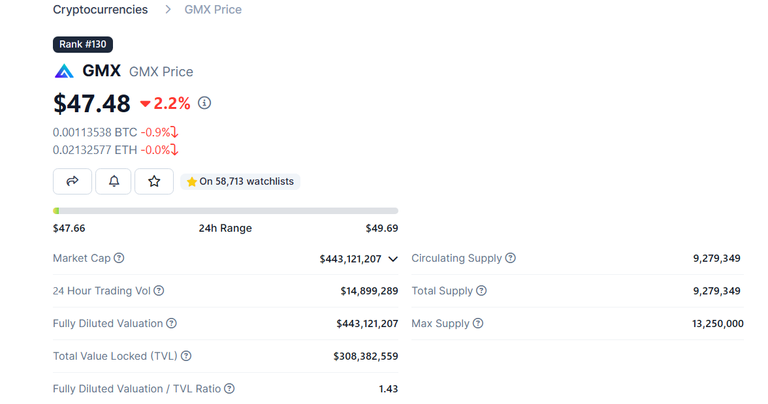Add GMX to favorites with star button

click(154, 181)
